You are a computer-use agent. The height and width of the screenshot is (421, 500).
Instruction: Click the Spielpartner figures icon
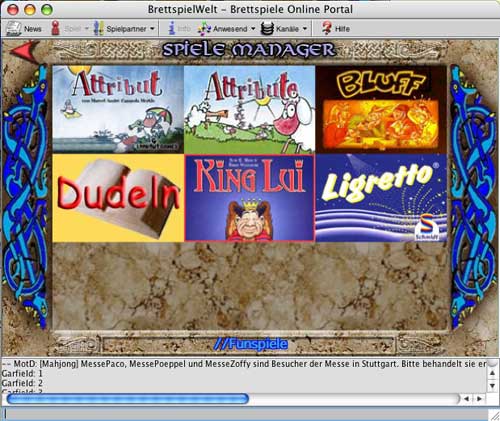click(x=98, y=28)
